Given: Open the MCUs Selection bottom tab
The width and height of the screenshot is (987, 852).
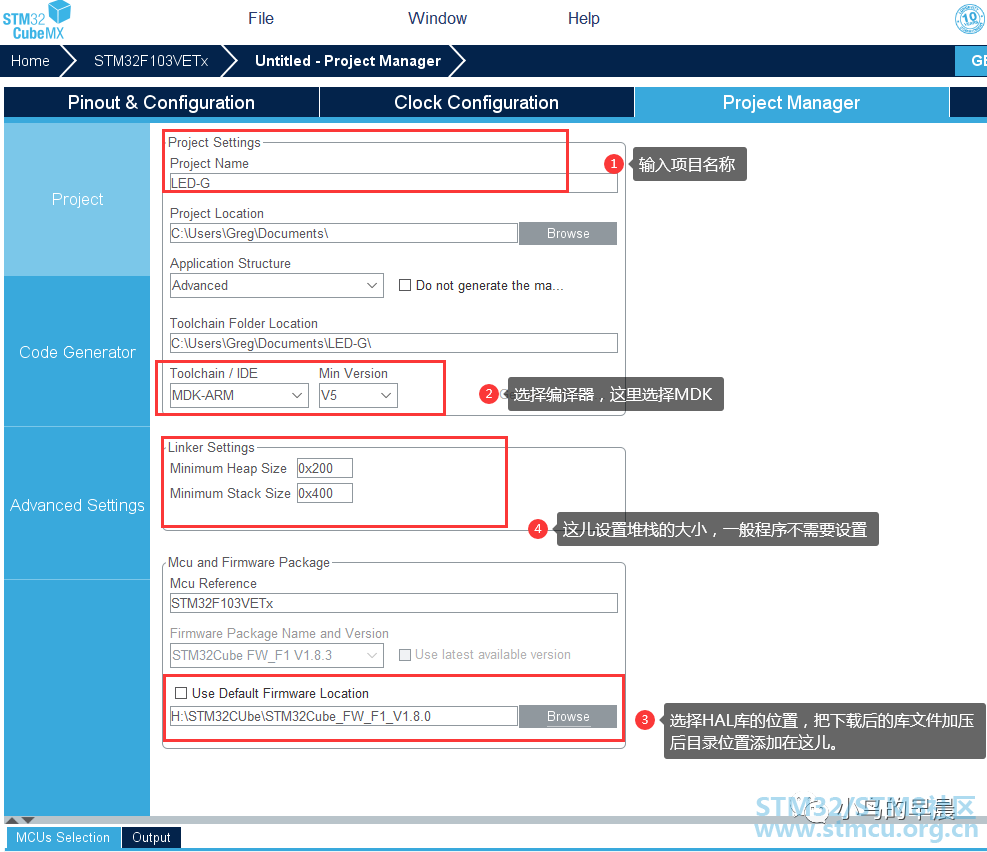Looking at the screenshot, I should click(63, 838).
